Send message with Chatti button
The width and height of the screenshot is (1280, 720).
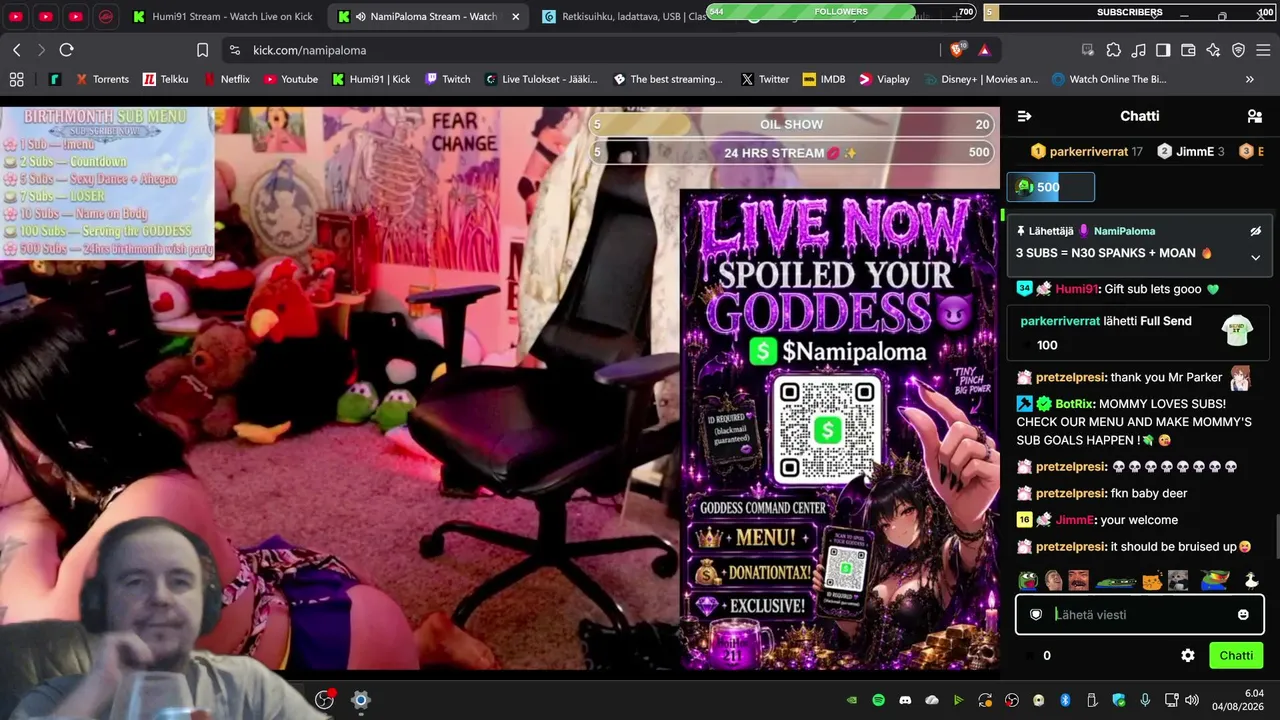(x=1236, y=656)
